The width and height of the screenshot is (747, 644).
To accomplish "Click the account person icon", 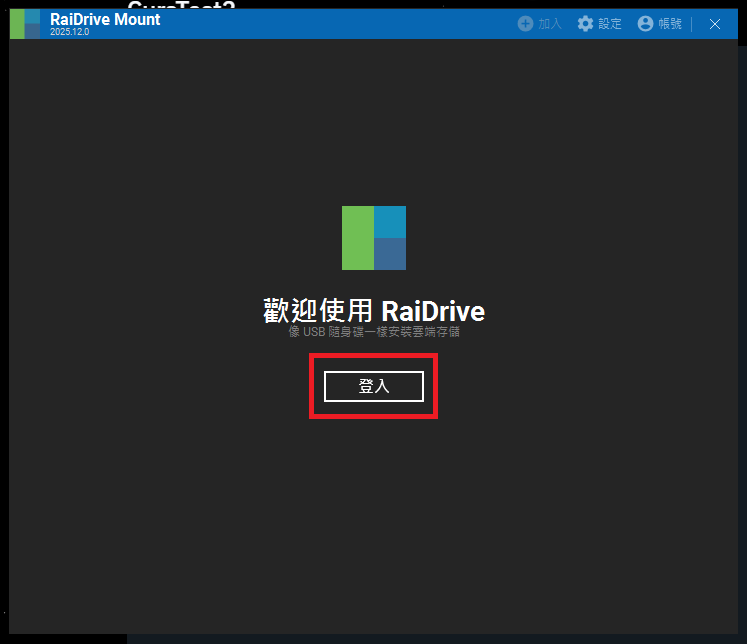I will (x=645, y=23).
